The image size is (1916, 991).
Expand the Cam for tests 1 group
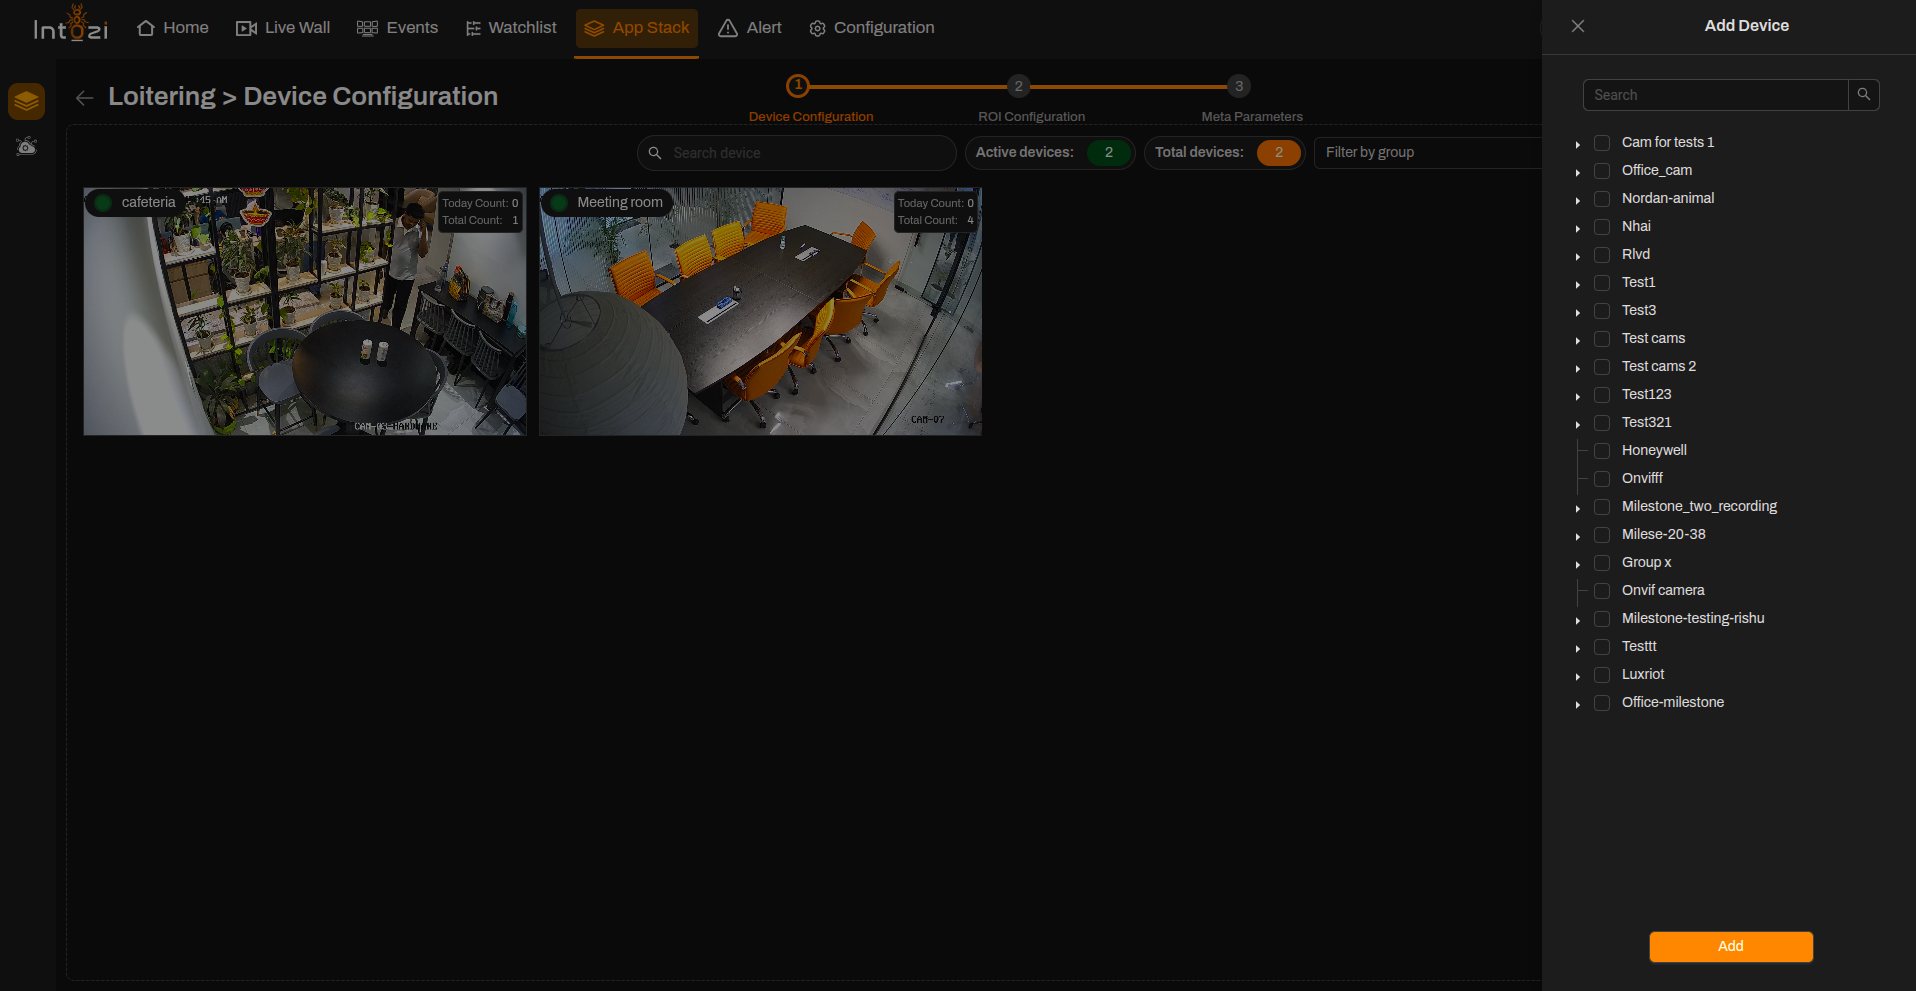tap(1578, 145)
